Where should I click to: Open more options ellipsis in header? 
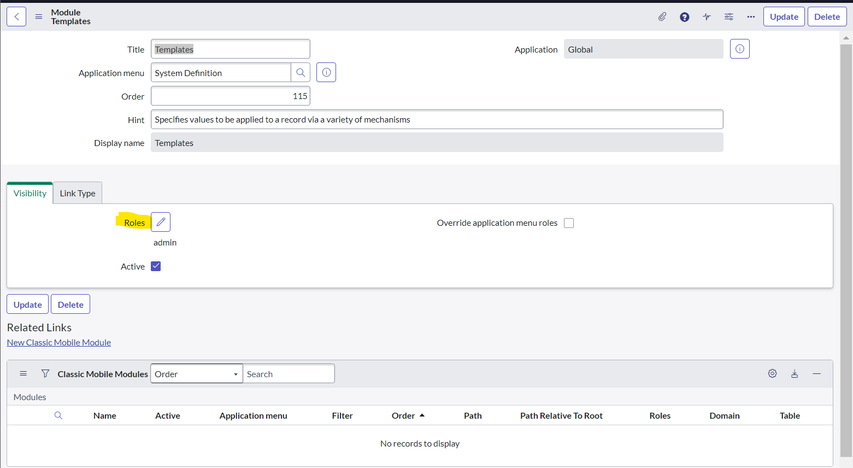click(x=751, y=17)
